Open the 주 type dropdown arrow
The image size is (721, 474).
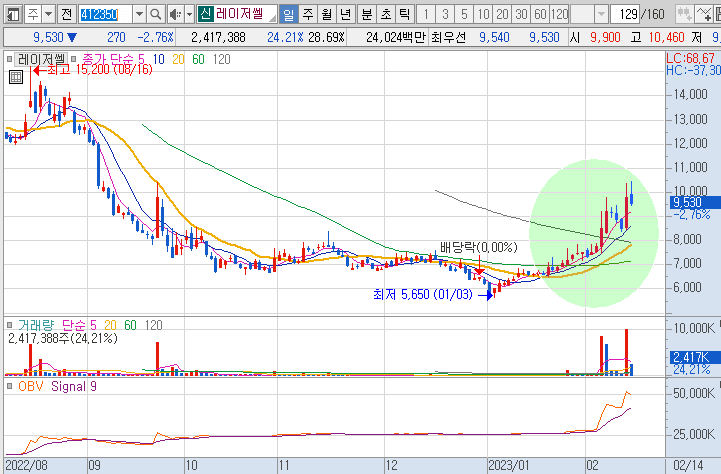click(48, 15)
